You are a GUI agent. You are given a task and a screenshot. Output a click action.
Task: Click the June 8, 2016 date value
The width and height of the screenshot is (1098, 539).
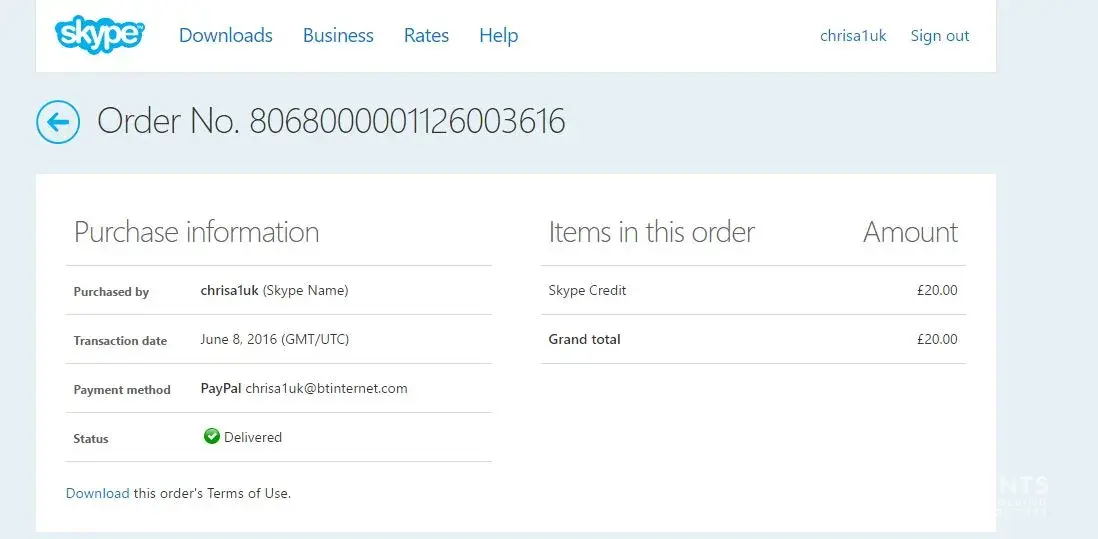pyautogui.click(x=274, y=340)
